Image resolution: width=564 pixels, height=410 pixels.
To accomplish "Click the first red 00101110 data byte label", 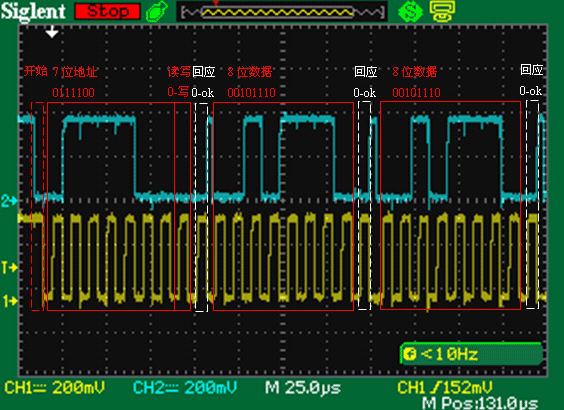I will click(x=251, y=93).
